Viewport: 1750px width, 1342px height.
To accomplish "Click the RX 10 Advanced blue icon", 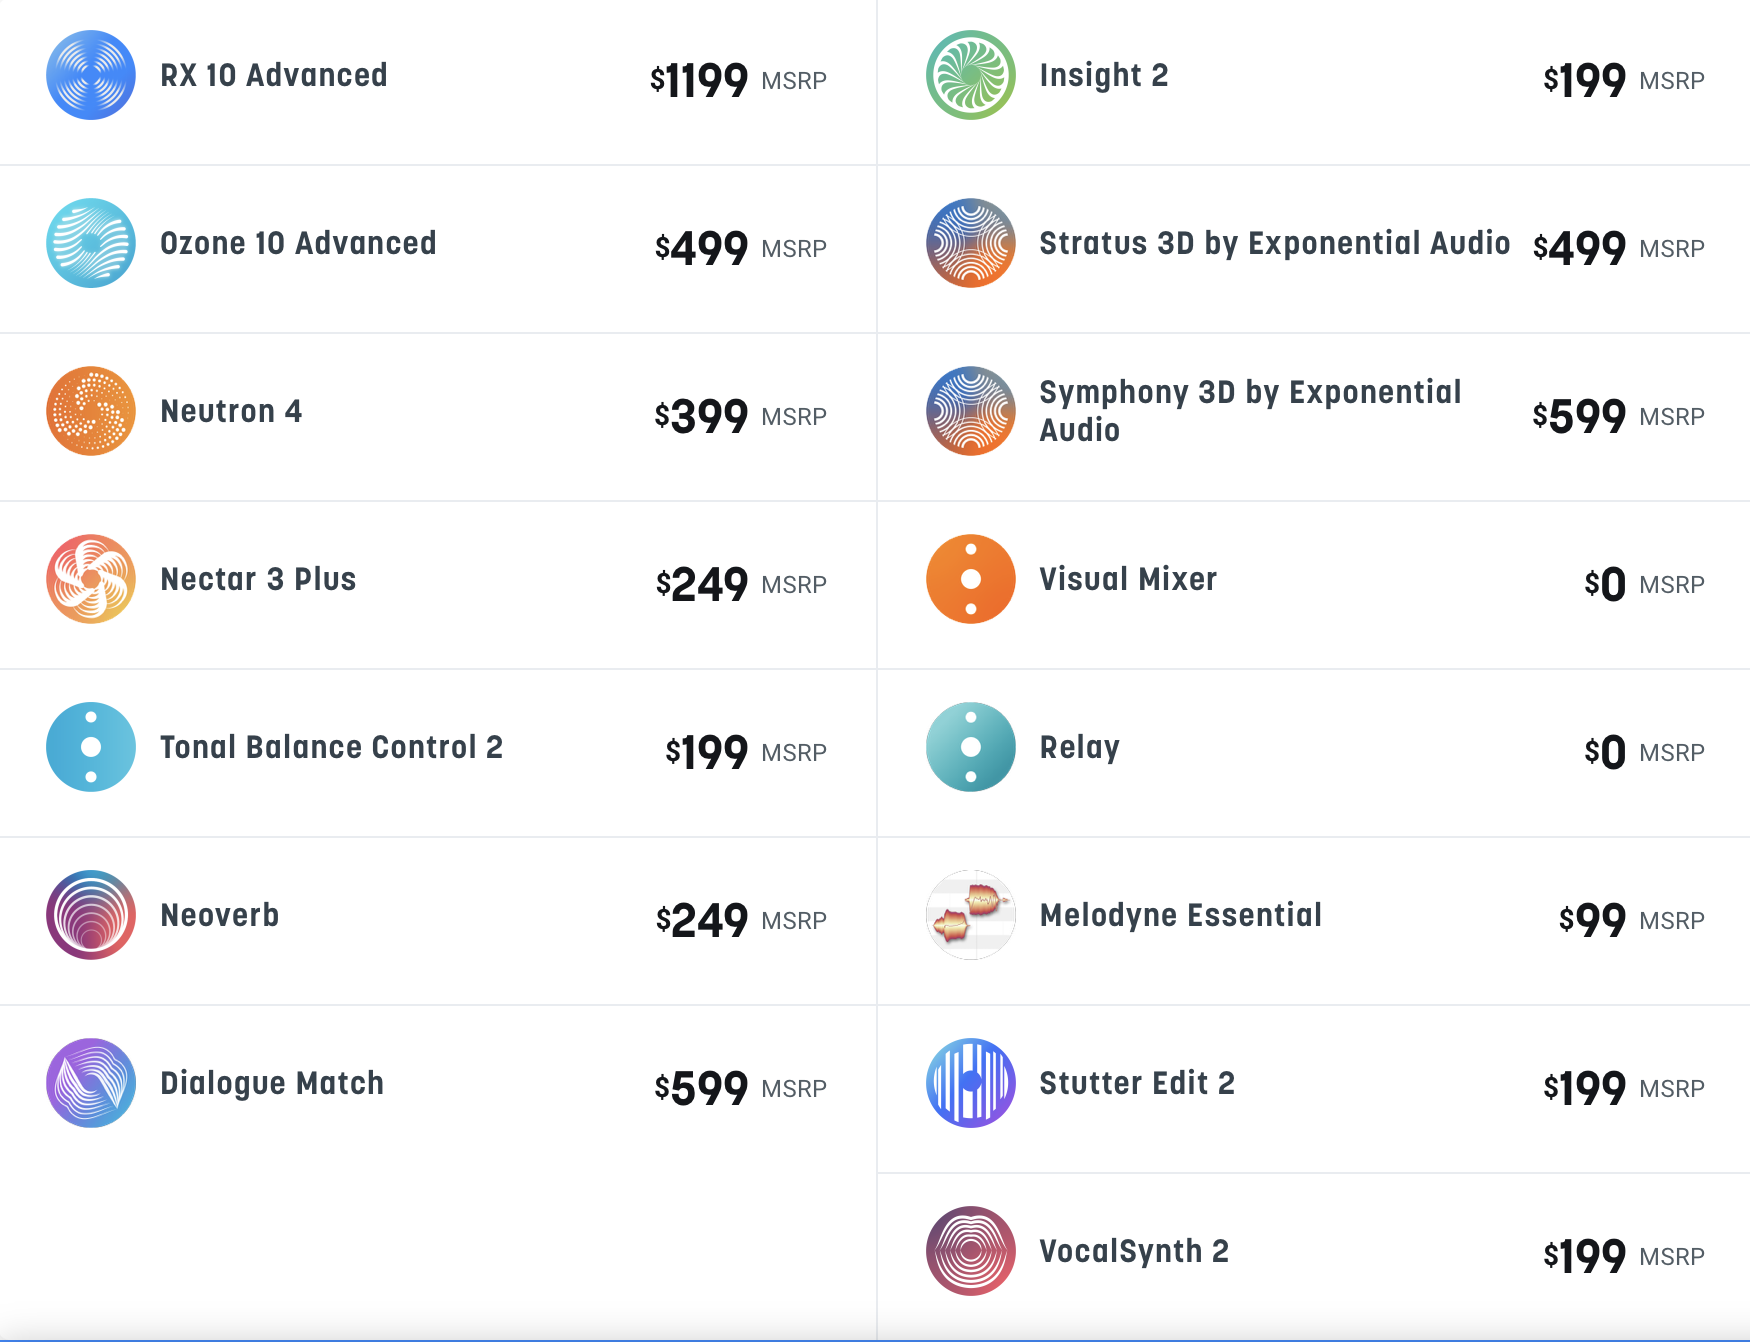I will pos(91,75).
